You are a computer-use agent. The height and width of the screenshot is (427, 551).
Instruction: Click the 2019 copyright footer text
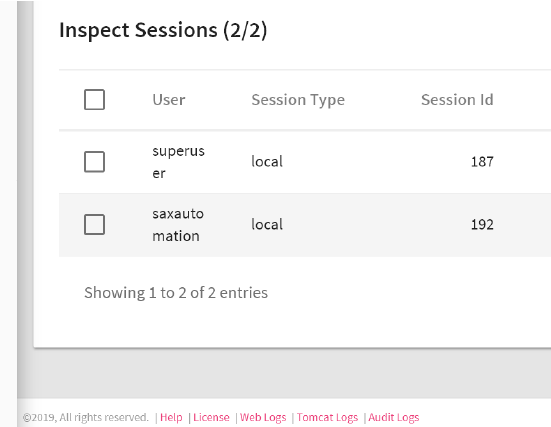click(x=85, y=417)
